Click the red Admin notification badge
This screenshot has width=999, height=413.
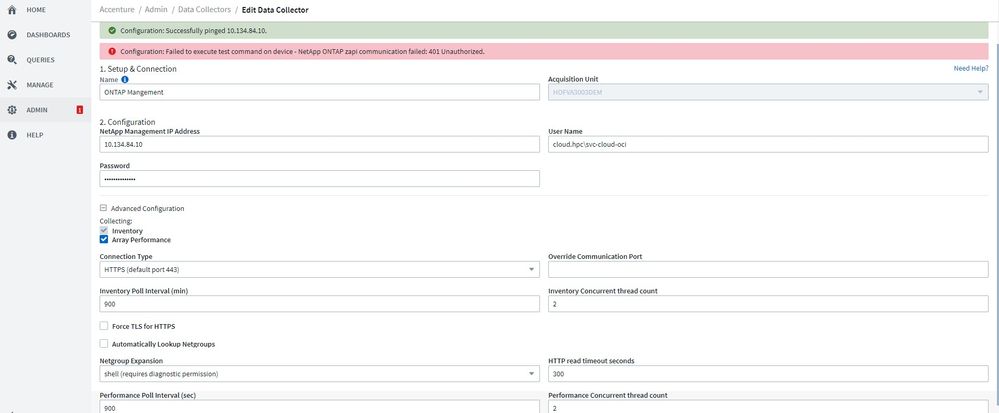(80, 110)
